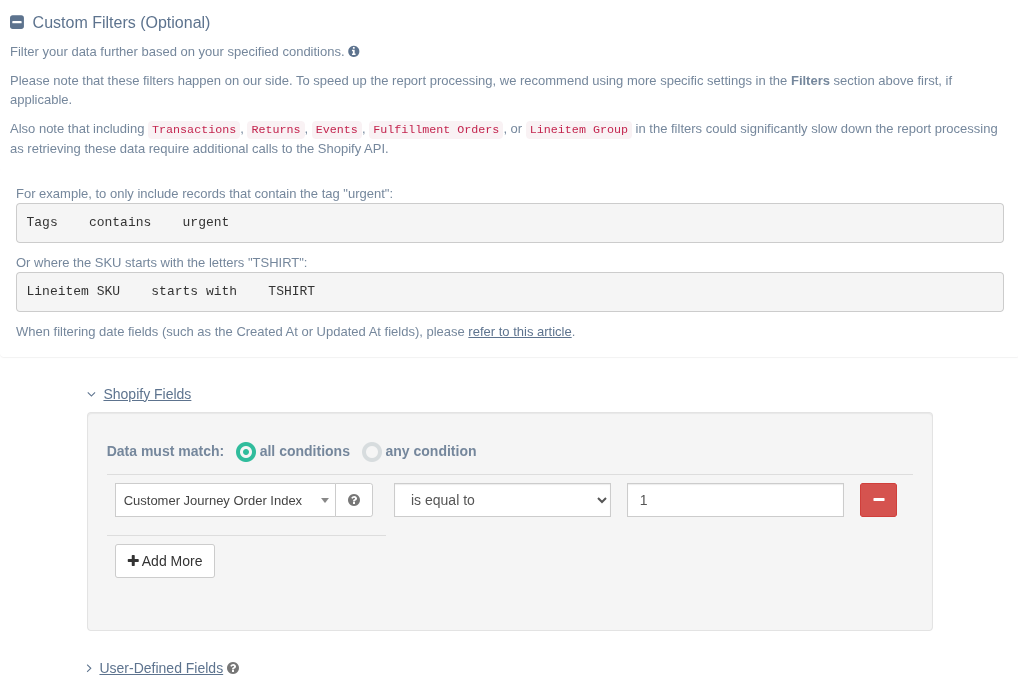1018x689 pixels.
Task: Click the 'Tags contains urgent' example block
Action: (509, 223)
